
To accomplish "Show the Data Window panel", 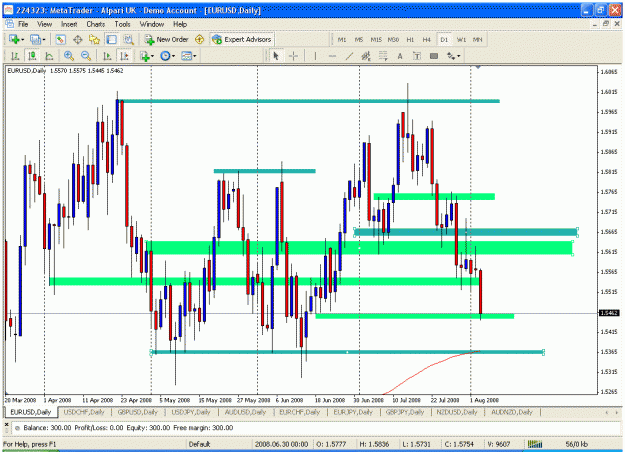I will point(77,39).
